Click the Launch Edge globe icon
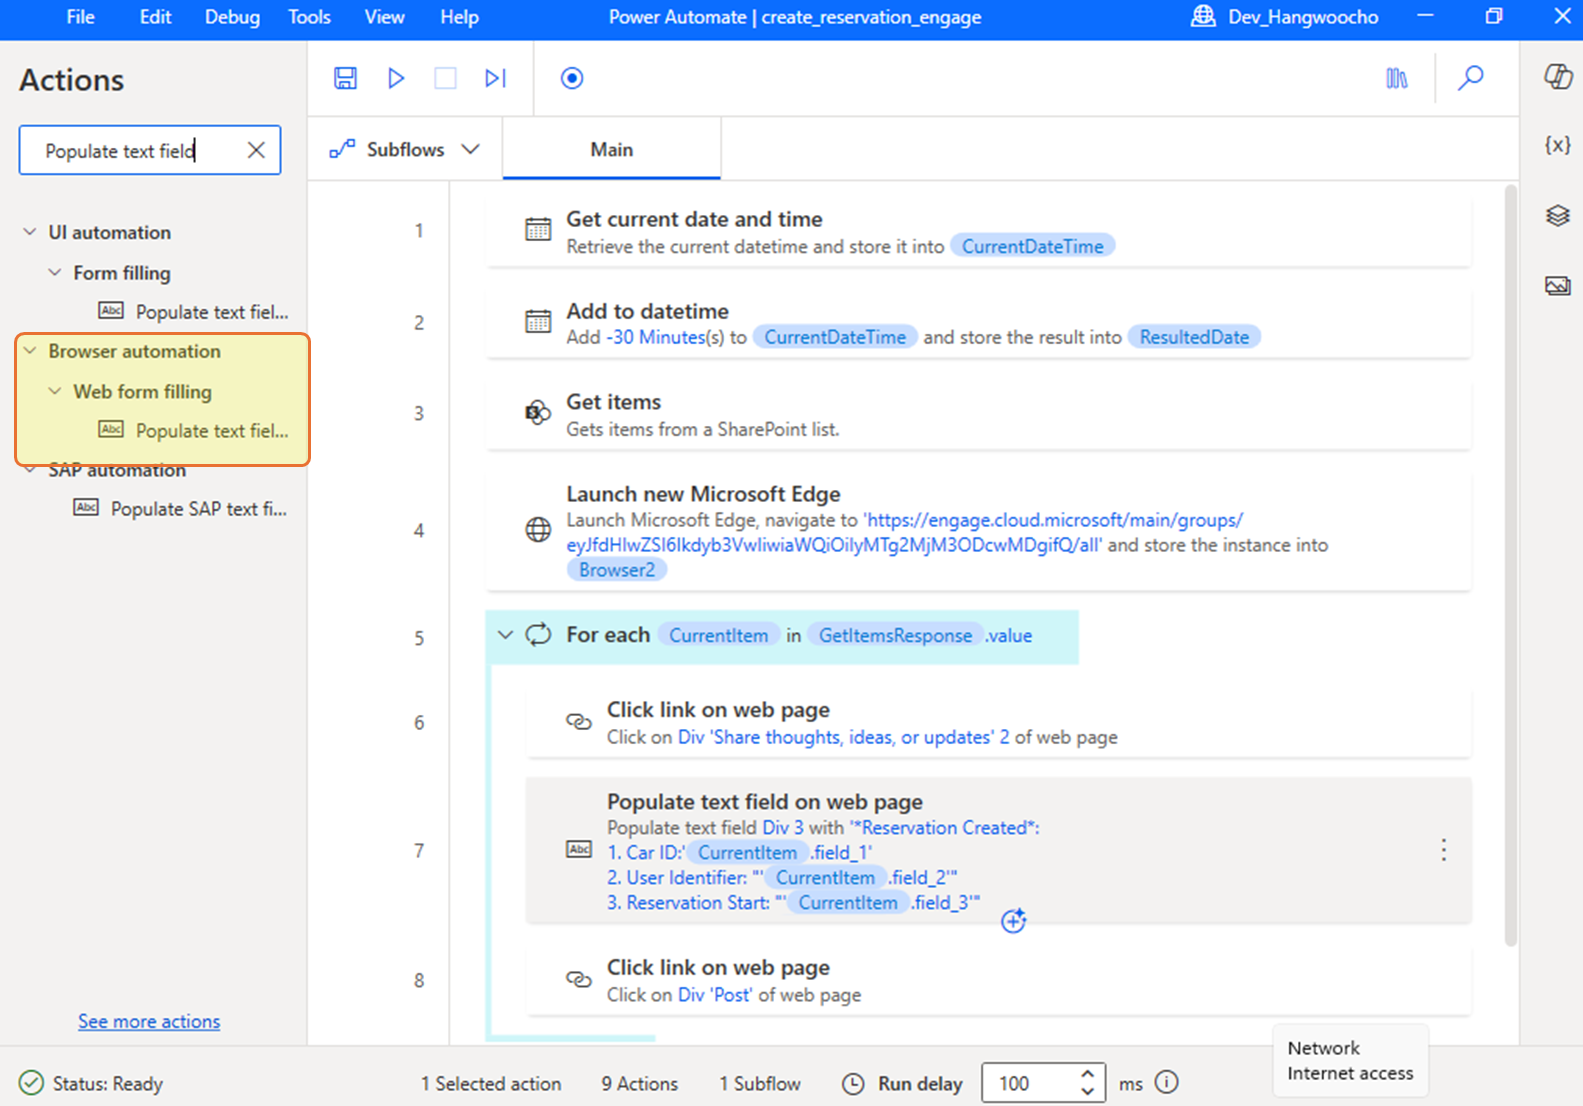Viewport: 1583px width, 1106px height. point(538,530)
